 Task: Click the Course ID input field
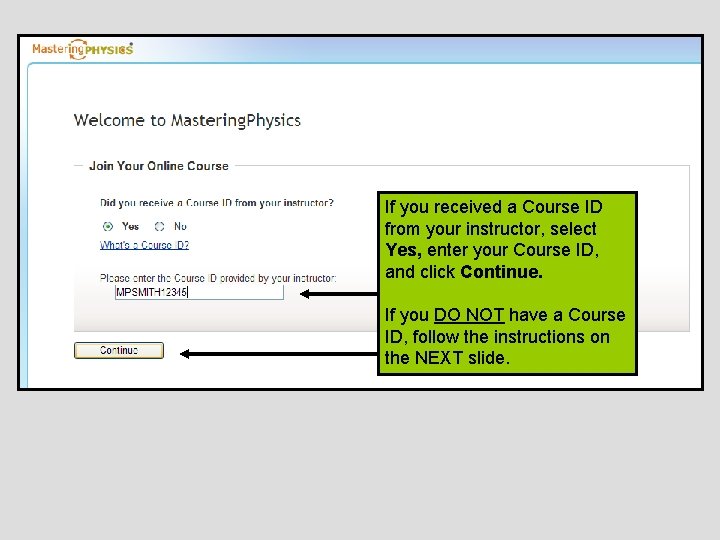[x=199, y=292]
